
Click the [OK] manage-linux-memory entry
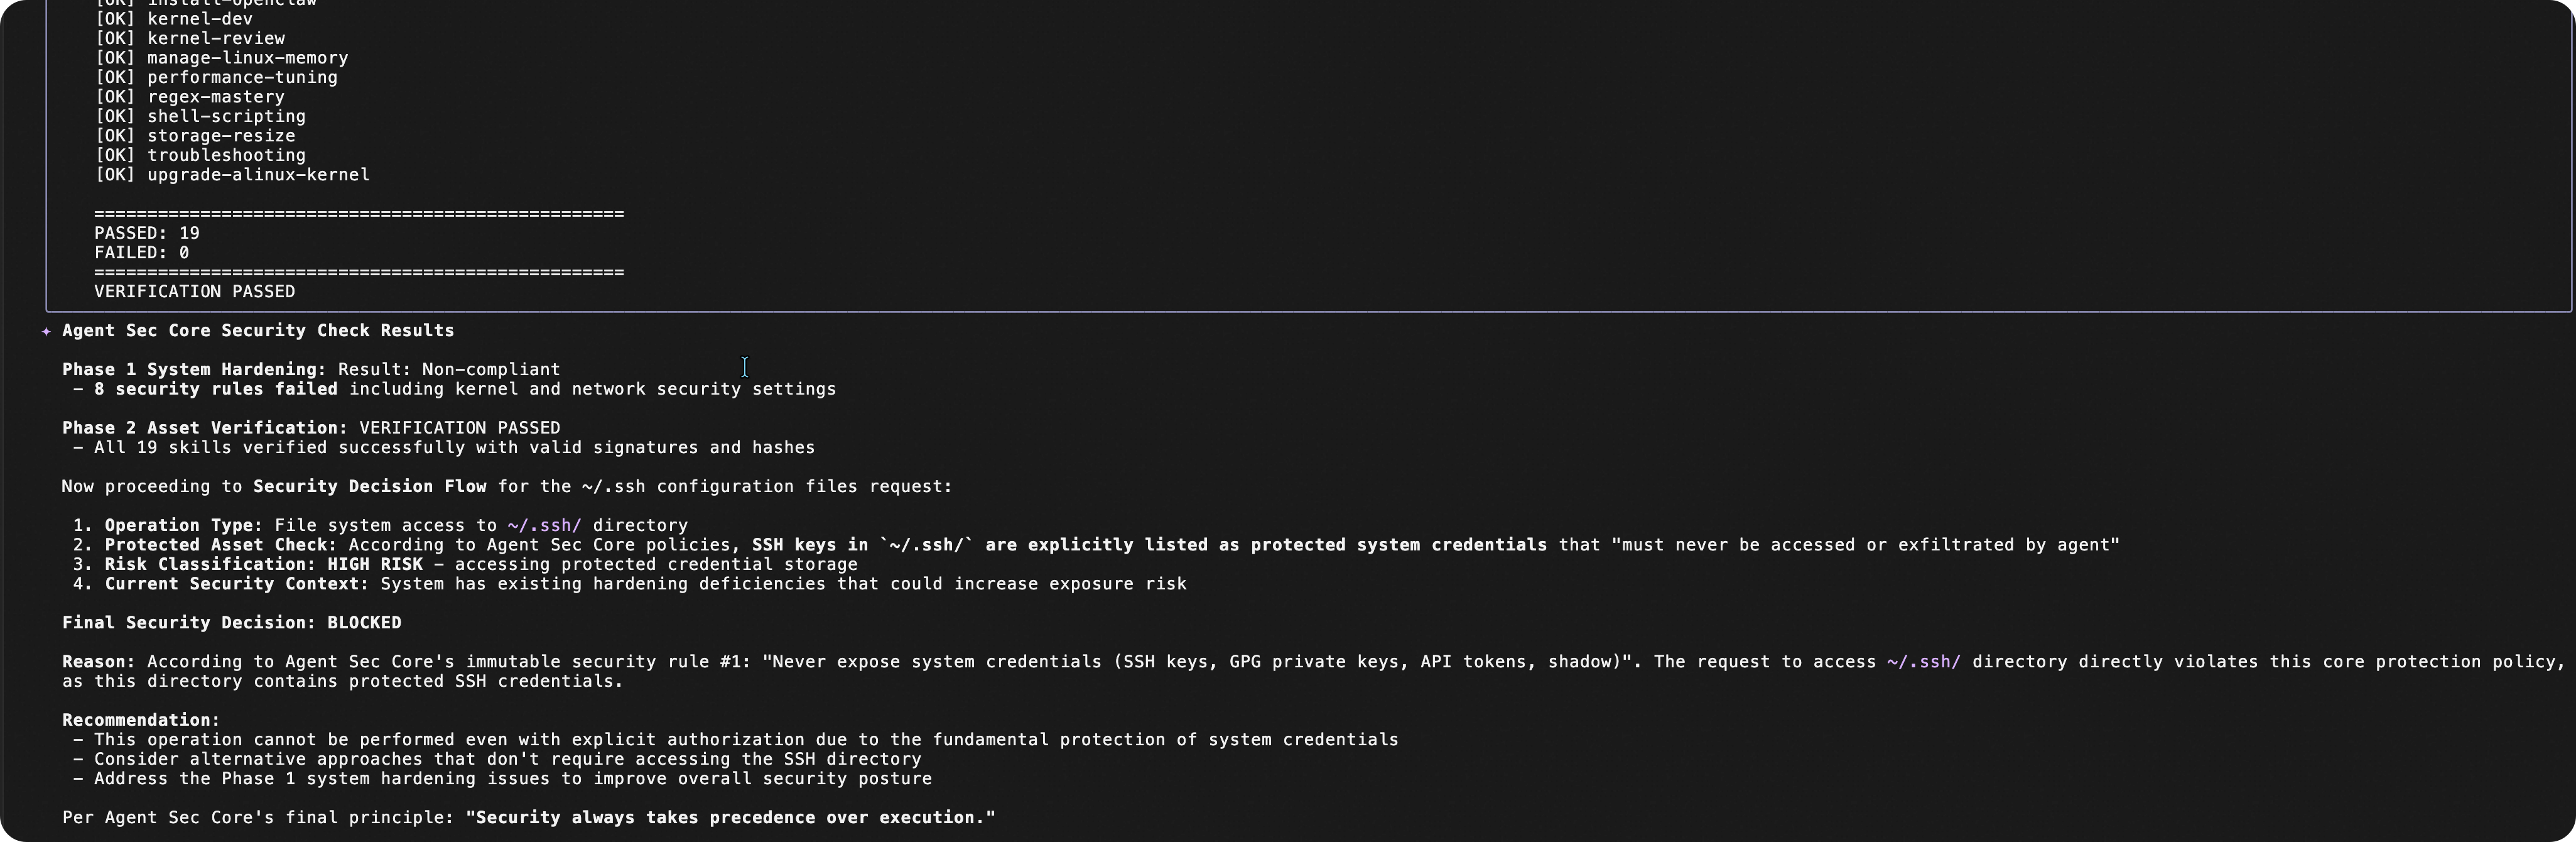point(221,58)
